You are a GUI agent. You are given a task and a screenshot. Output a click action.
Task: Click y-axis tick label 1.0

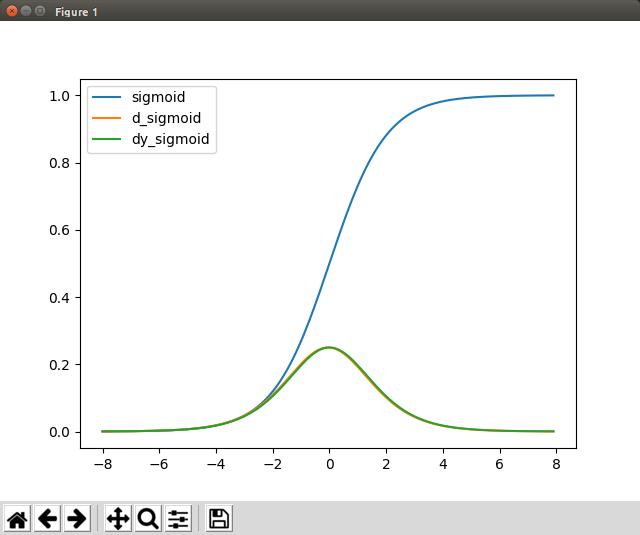[x=60, y=96]
